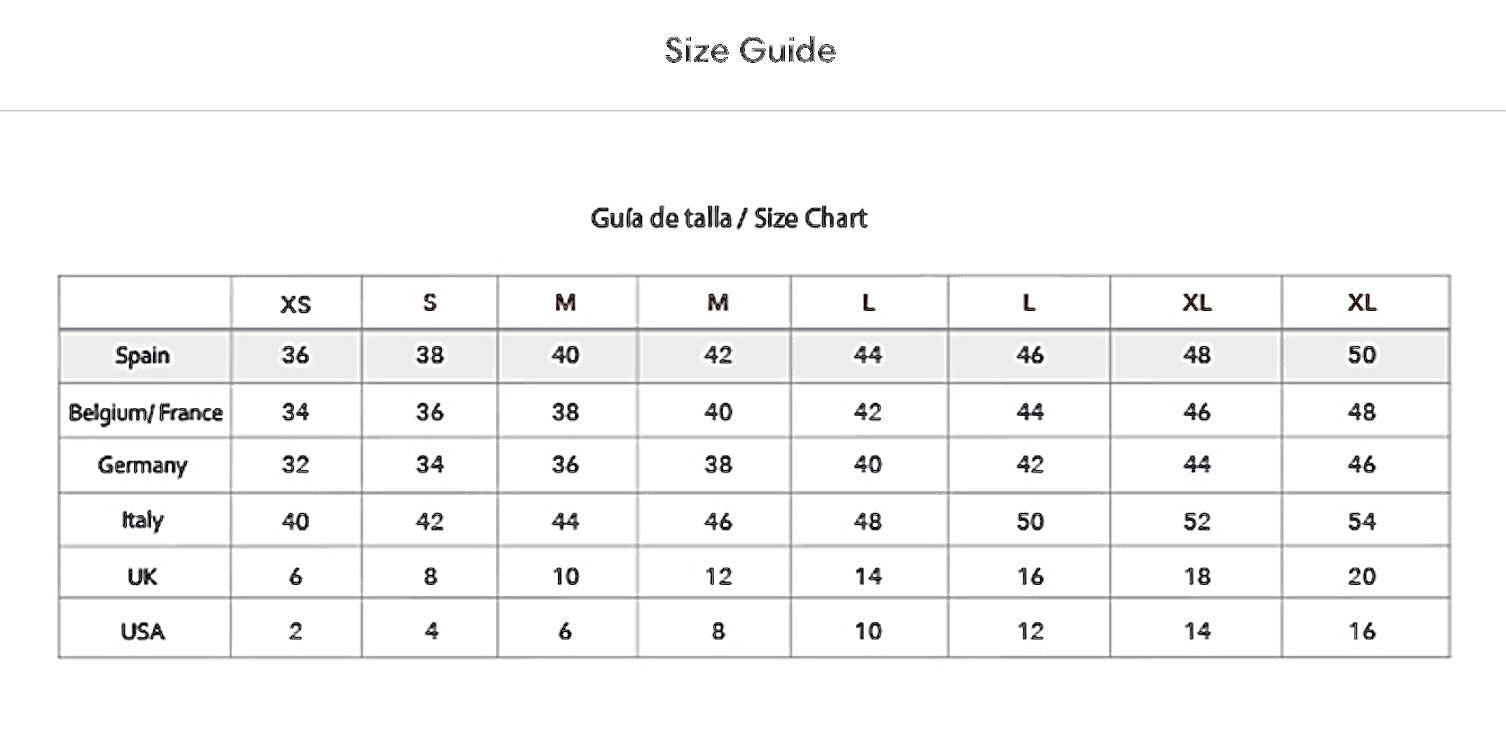Click the Guía de talla / Size Chart title
The image size is (1506, 731).
[729, 218]
